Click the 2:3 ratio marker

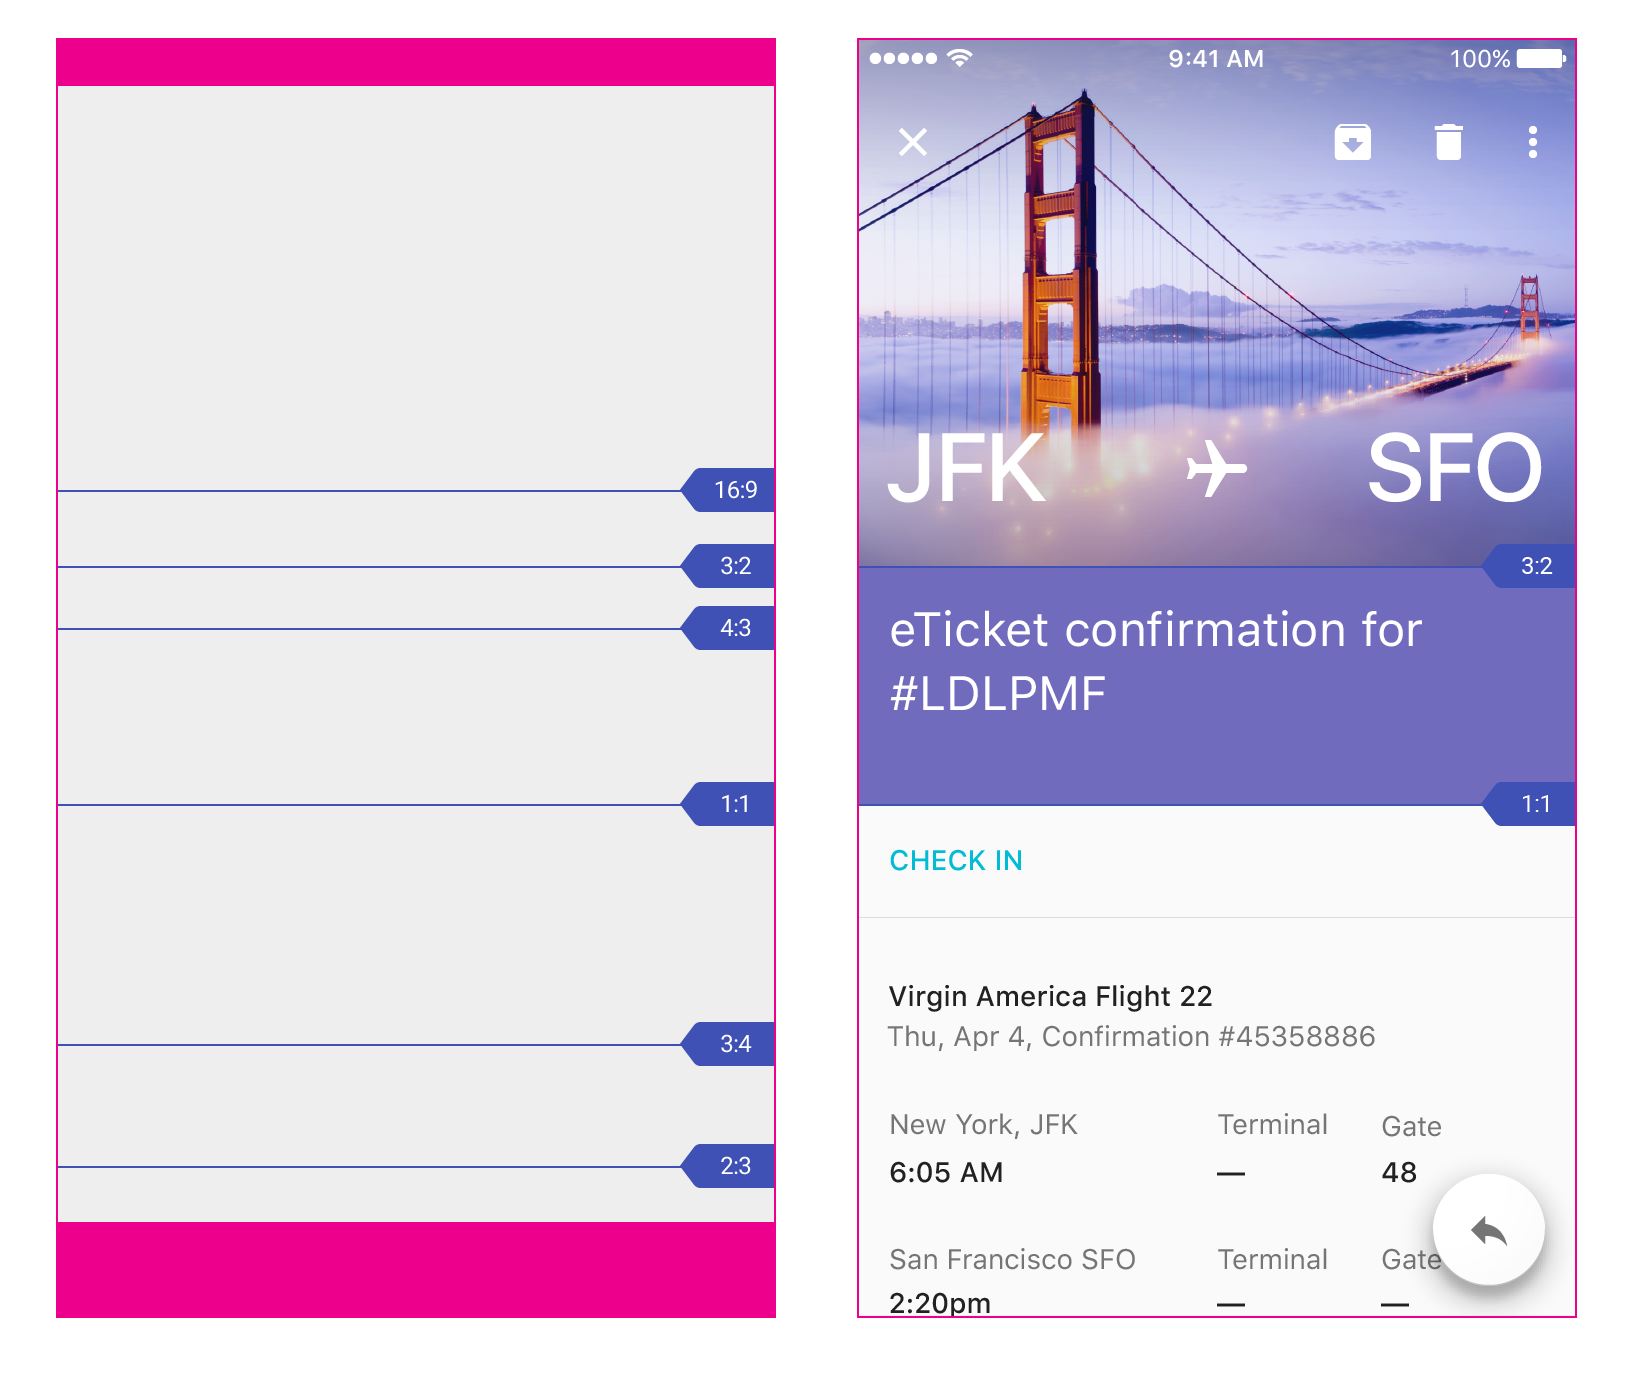pos(734,1166)
